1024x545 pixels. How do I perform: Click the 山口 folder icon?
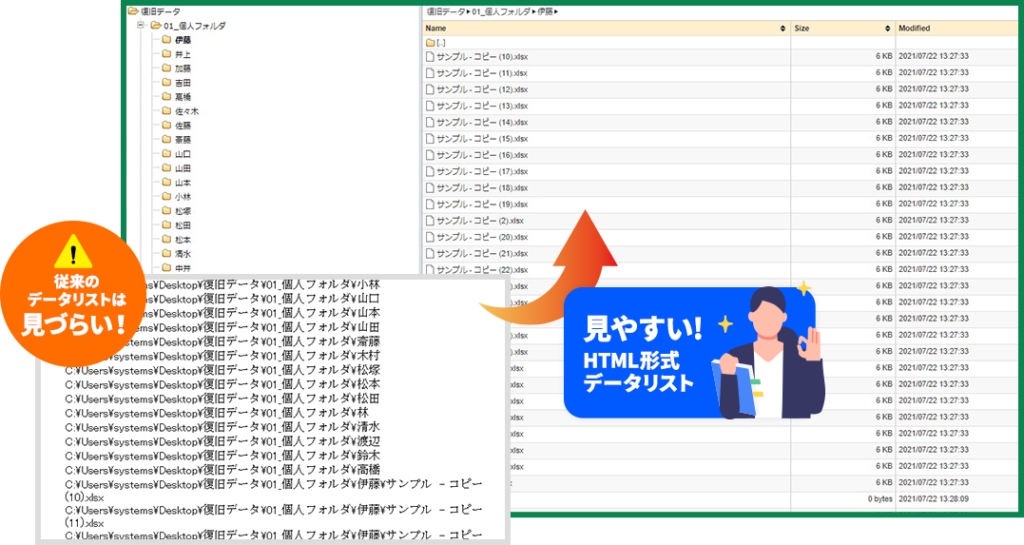(167, 154)
